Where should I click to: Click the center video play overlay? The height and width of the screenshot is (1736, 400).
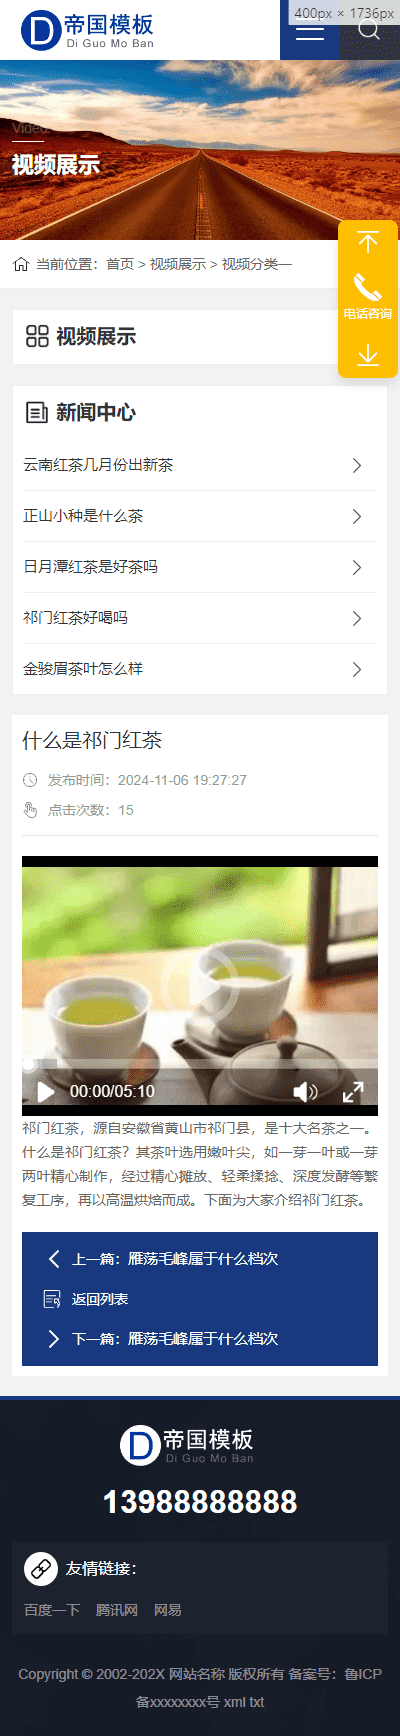pyautogui.click(x=200, y=986)
